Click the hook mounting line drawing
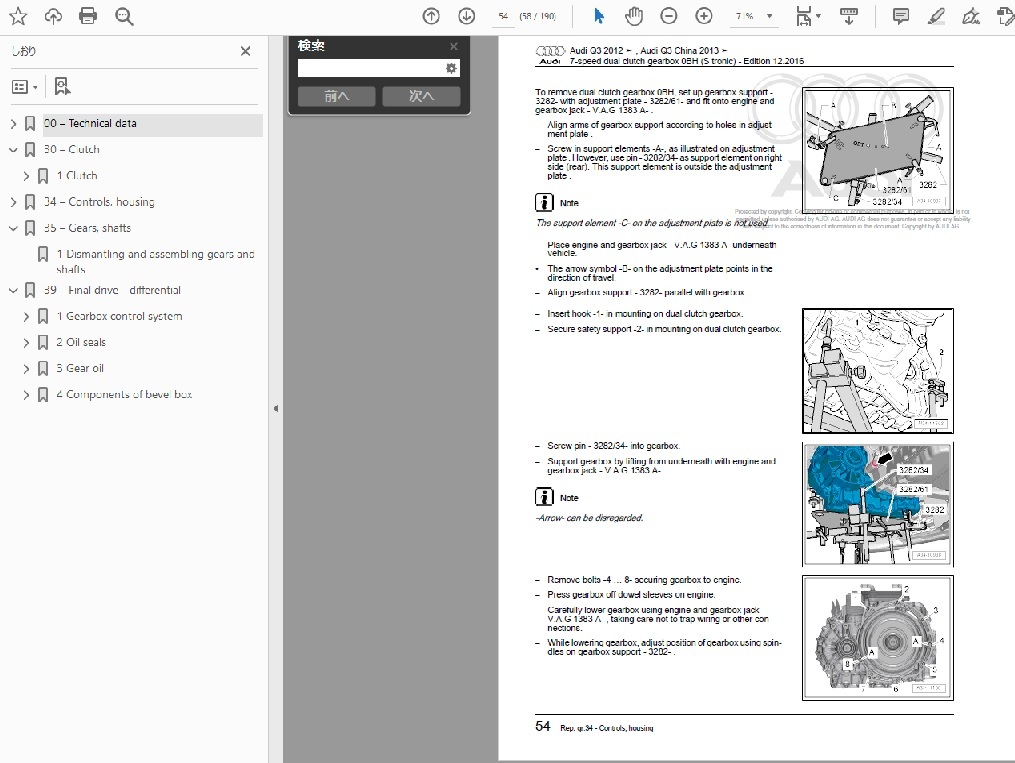 pos(878,371)
